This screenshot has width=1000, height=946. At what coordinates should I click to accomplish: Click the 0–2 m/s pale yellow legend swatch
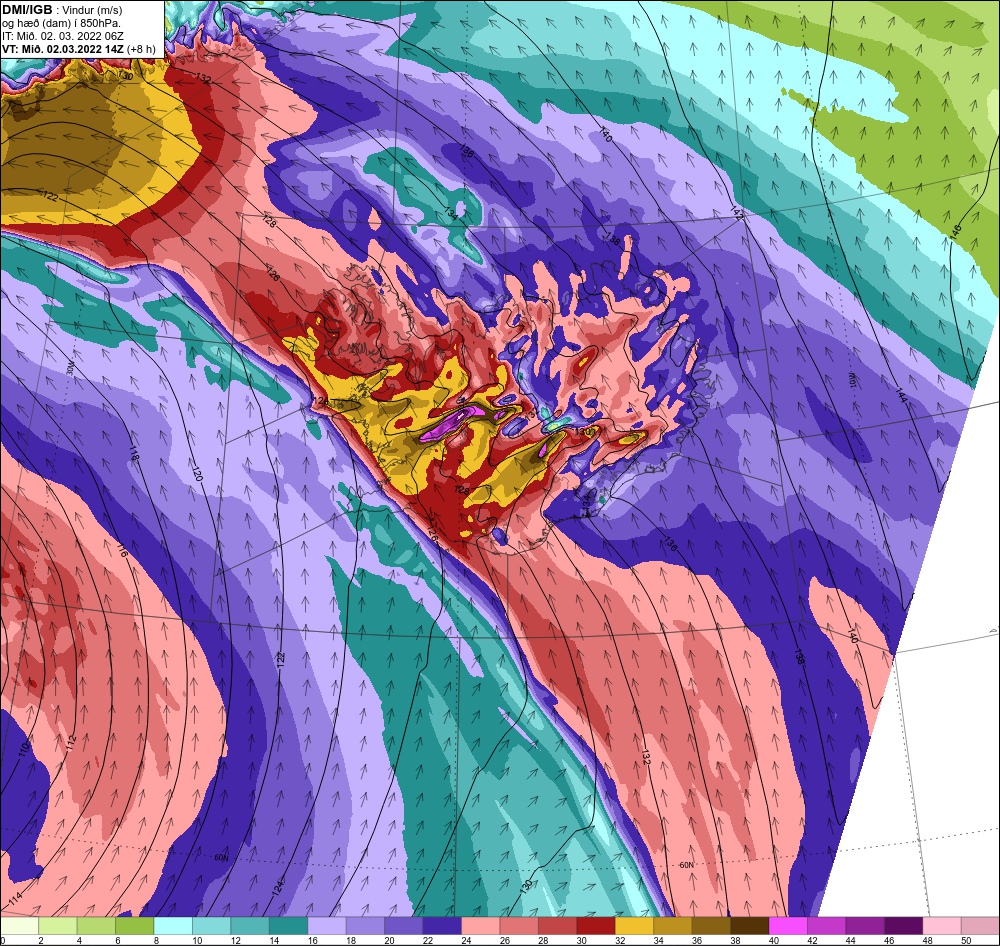[20, 926]
